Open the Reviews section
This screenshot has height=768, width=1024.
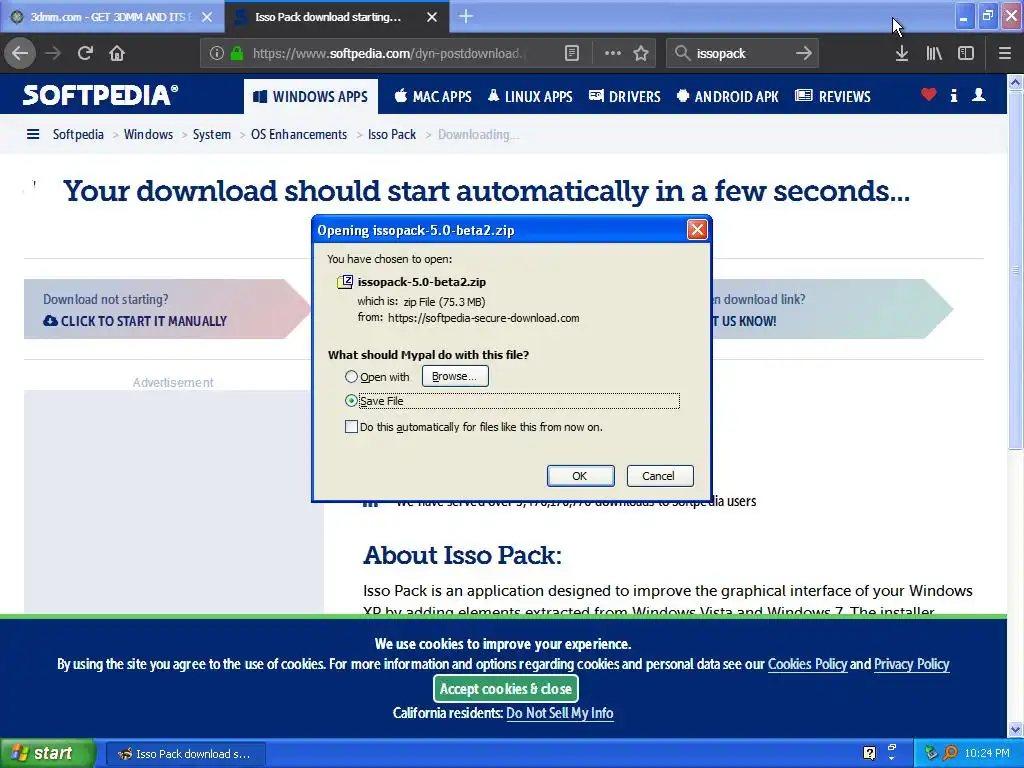point(833,97)
